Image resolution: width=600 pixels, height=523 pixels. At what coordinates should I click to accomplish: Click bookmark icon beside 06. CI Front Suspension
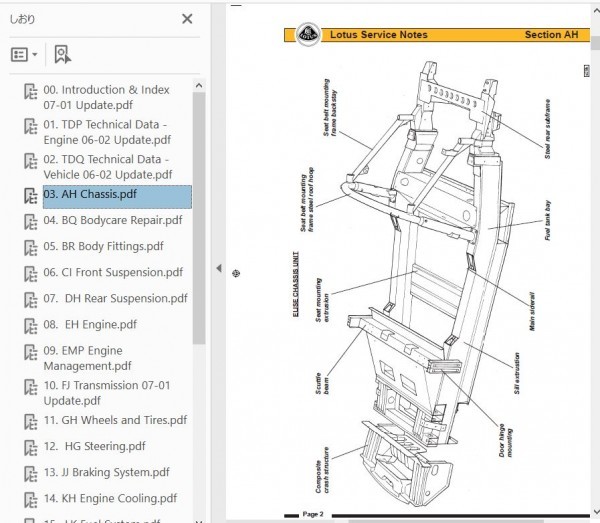pyautogui.click(x=31, y=274)
